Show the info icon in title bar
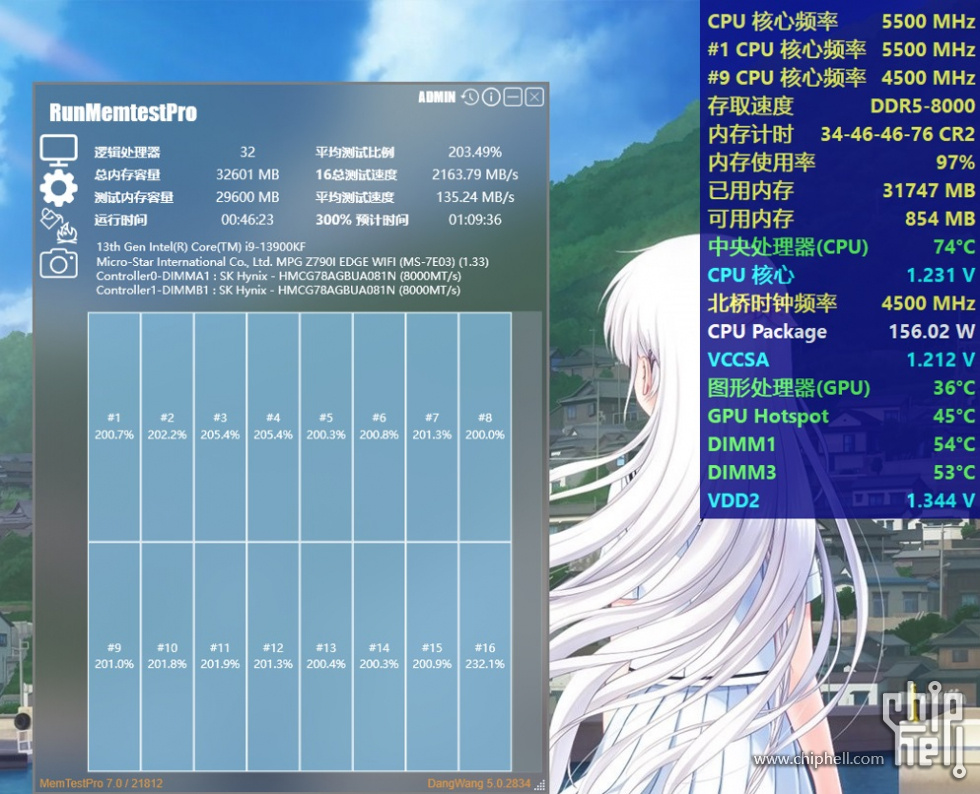This screenshot has height=794, width=980. [491, 97]
